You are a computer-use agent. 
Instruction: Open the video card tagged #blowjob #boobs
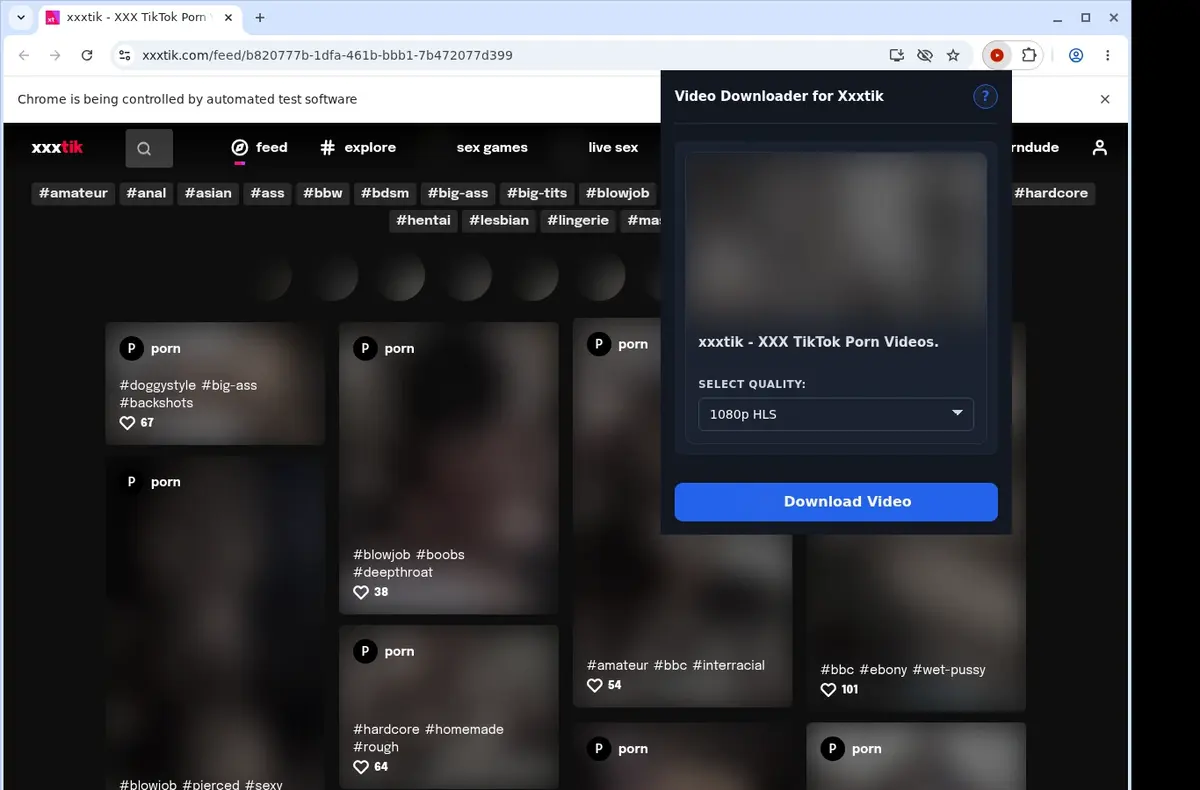(x=448, y=468)
